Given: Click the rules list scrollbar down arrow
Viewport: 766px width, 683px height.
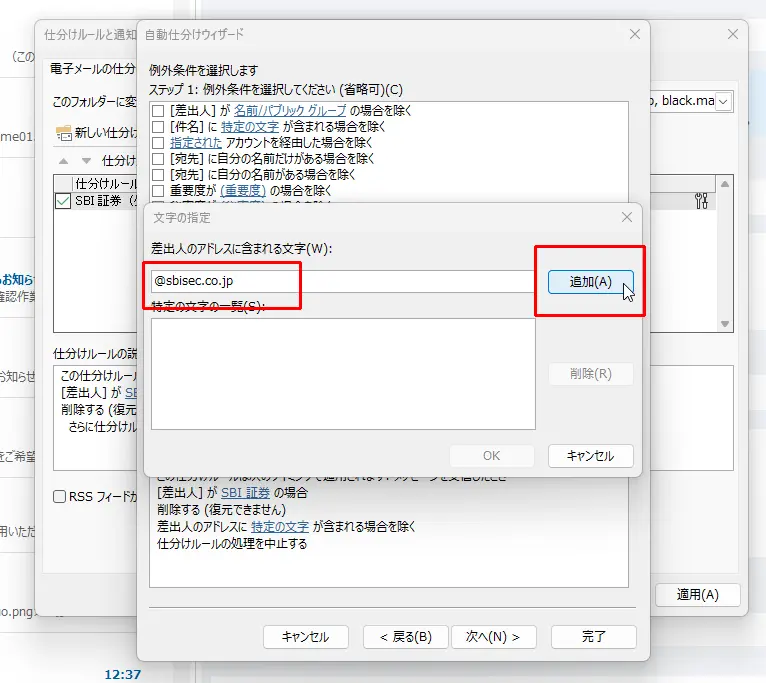Looking at the screenshot, I should click(725, 324).
